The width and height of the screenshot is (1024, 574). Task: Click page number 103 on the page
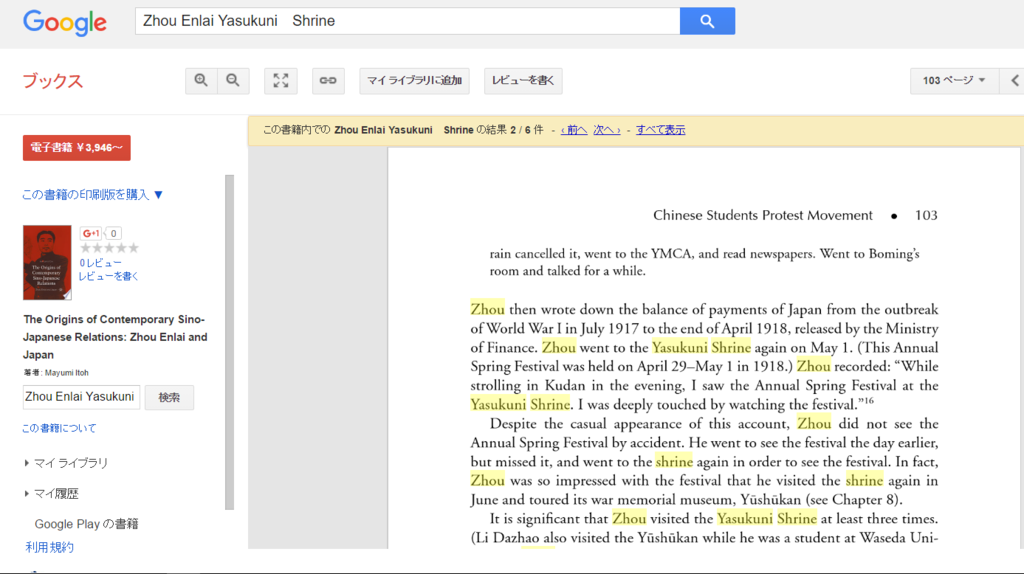[926, 215]
